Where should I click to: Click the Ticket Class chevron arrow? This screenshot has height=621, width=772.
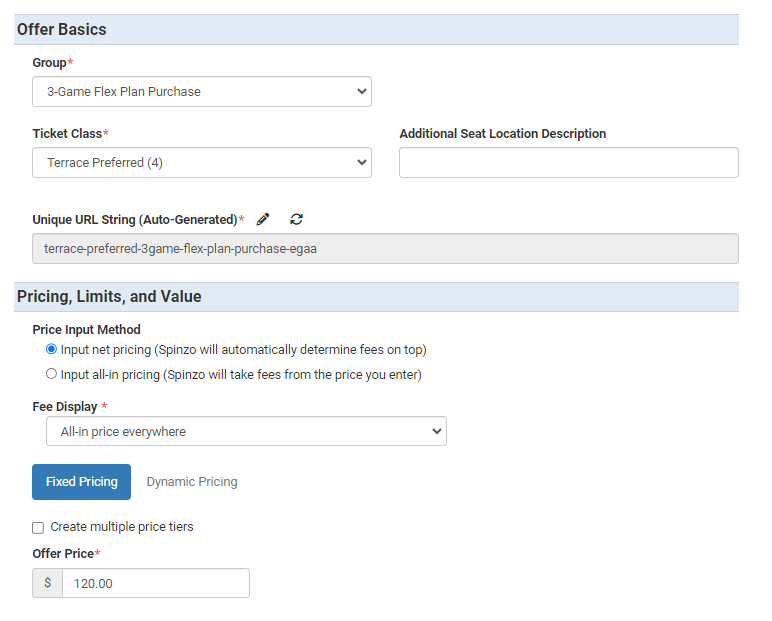[x=362, y=163]
